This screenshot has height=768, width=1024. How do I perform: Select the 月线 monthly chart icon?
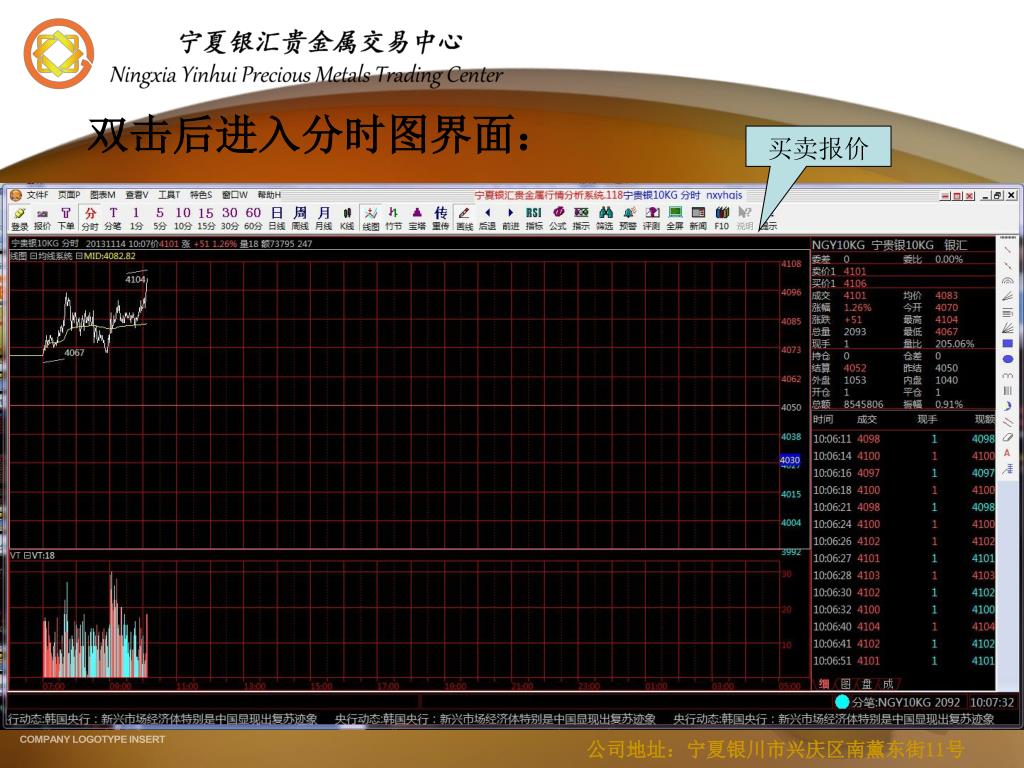tap(324, 218)
